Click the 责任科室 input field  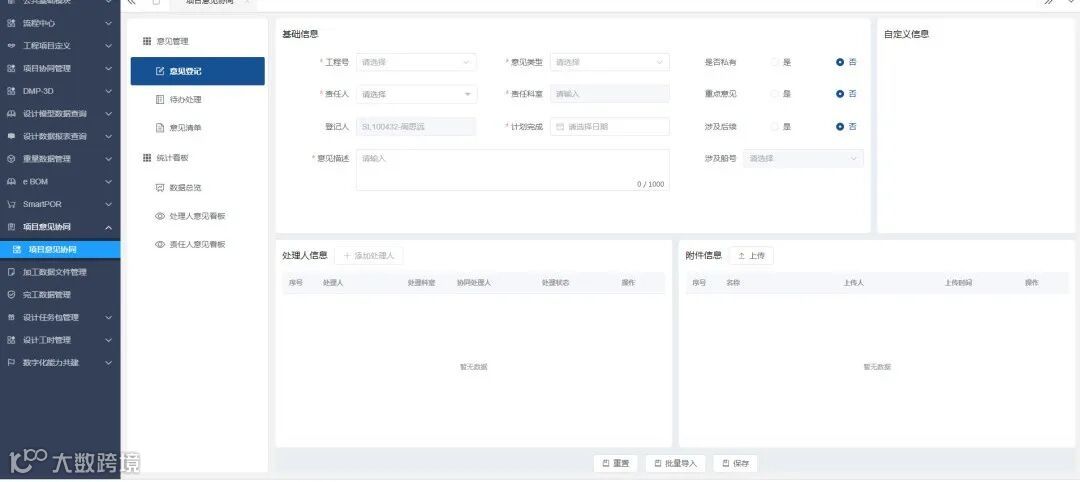pyautogui.click(x=610, y=94)
